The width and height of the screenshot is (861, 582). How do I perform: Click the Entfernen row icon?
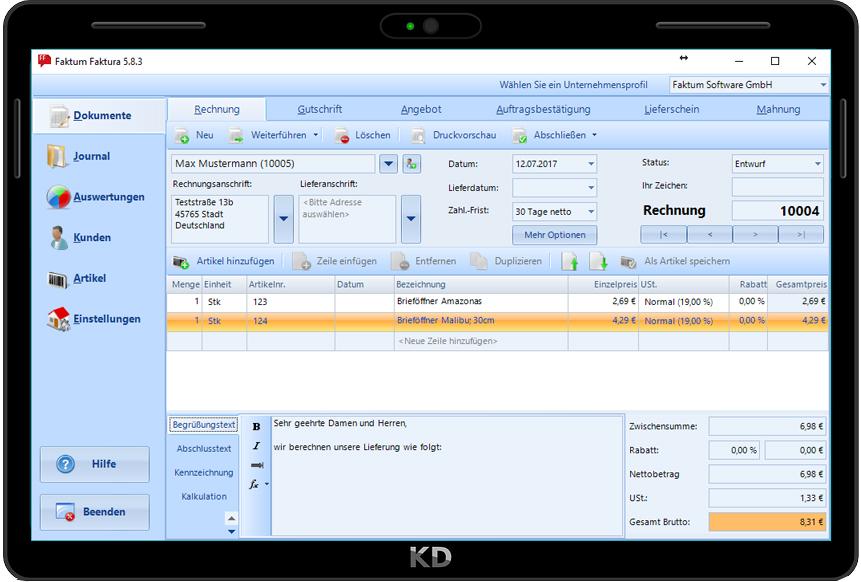coord(400,262)
